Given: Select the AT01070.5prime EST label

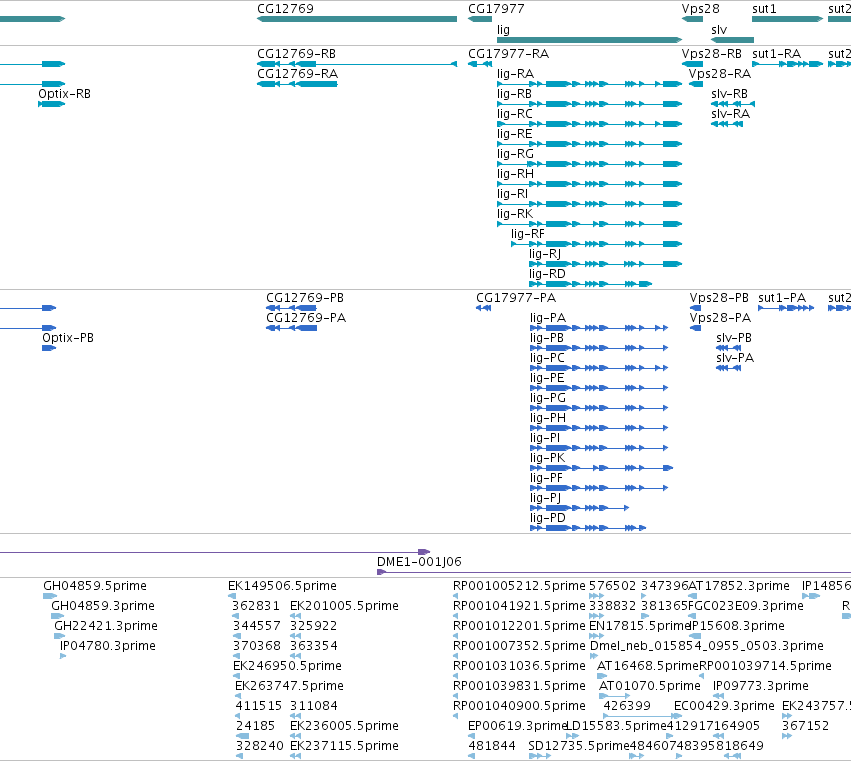Looking at the screenshot, I should click(650, 686).
